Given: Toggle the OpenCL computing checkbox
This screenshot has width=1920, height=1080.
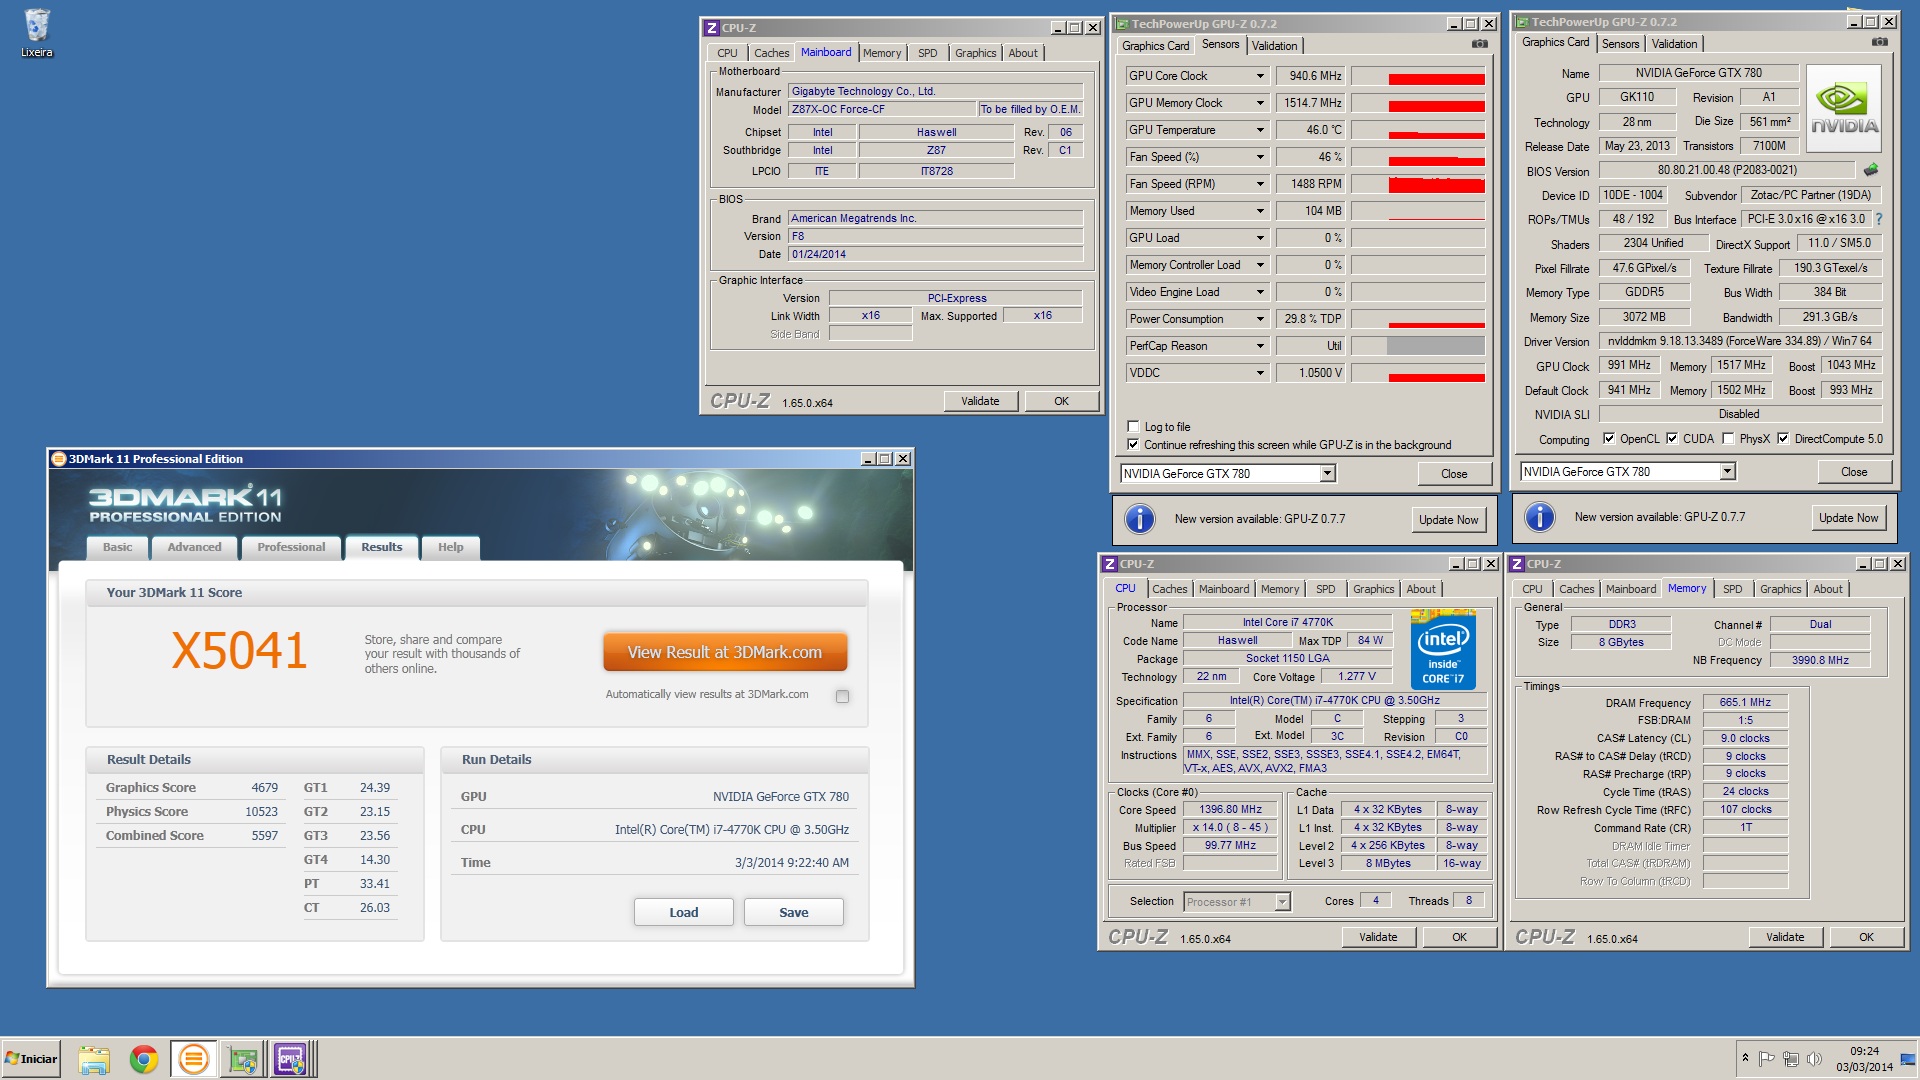Looking at the screenshot, I should click(x=1608, y=438).
